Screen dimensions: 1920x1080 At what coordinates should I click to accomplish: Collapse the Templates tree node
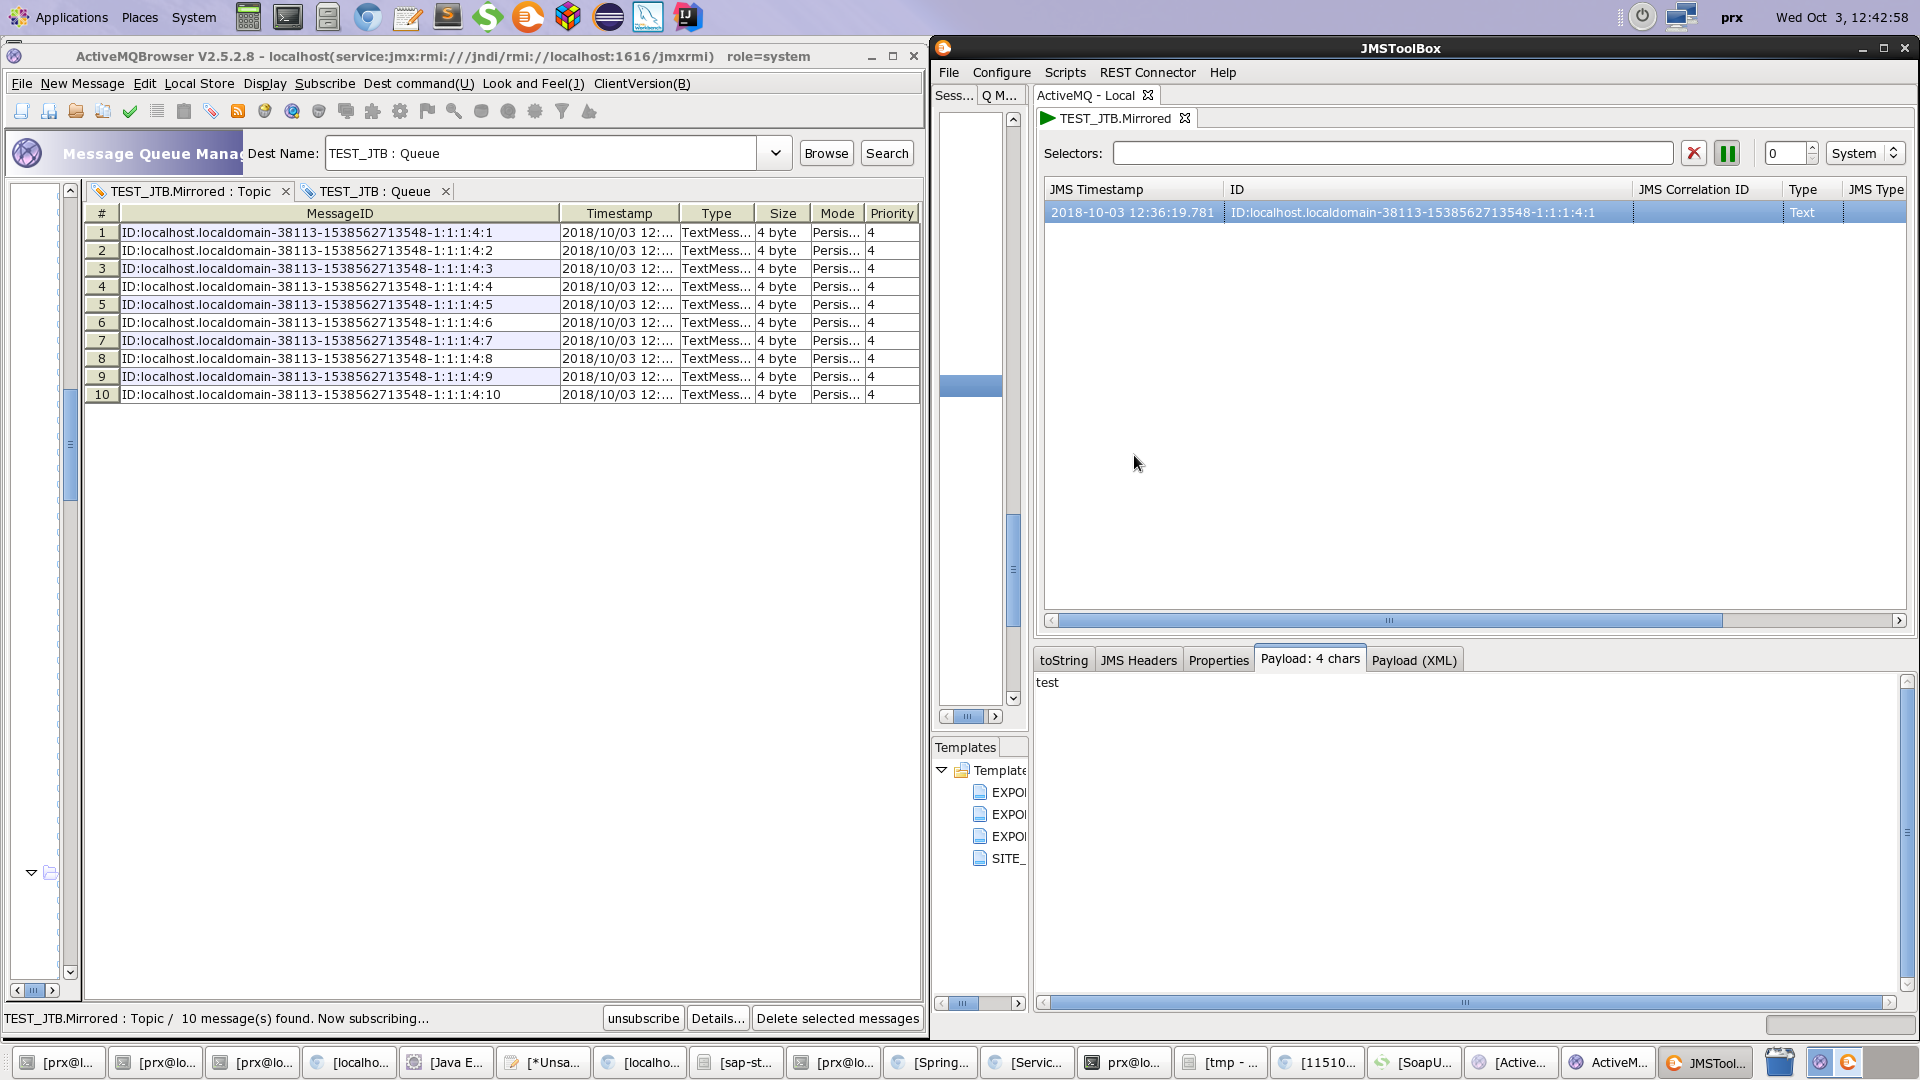pos(942,770)
